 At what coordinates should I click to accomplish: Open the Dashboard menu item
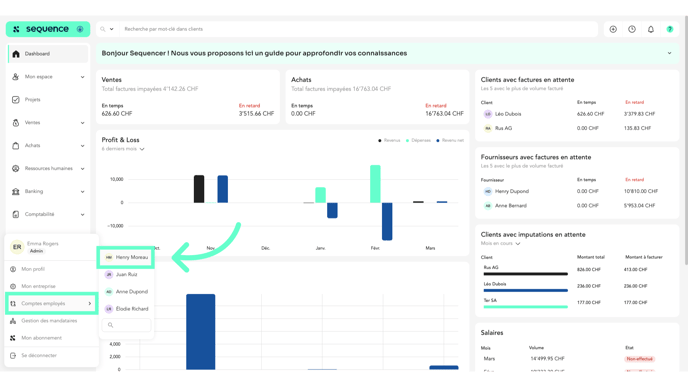pos(48,54)
